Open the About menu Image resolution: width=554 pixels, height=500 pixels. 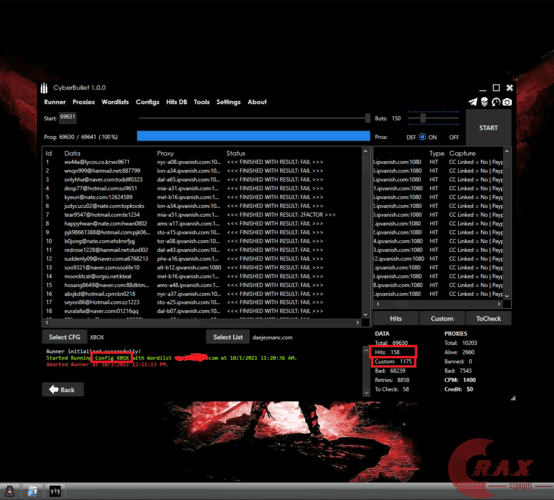(x=257, y=102)
